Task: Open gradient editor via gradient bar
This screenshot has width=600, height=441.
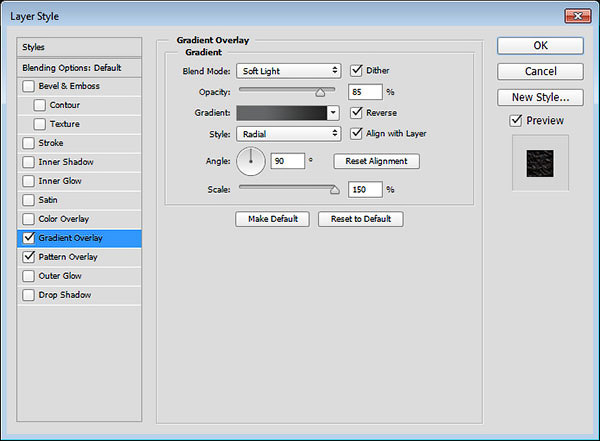Action: point(282,113)
